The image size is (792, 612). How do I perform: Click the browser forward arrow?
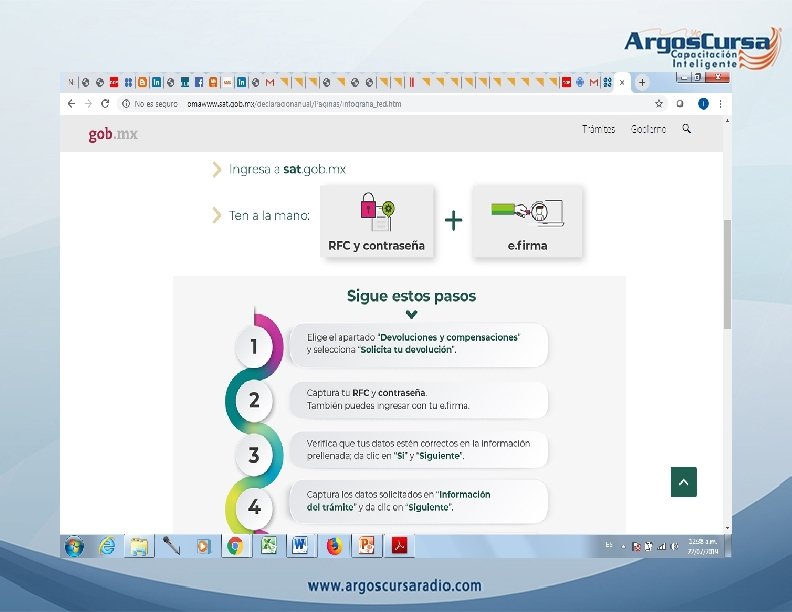tap(88, 104)
